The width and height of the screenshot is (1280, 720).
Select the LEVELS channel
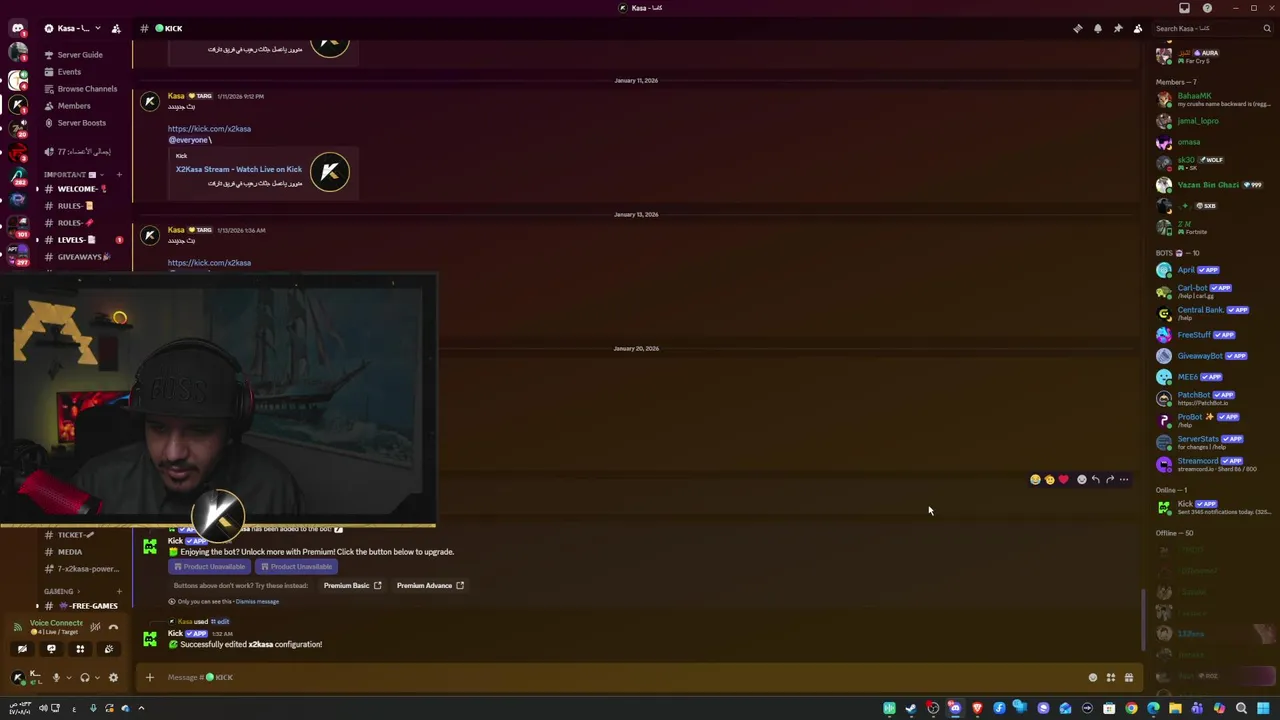point(77,240)
